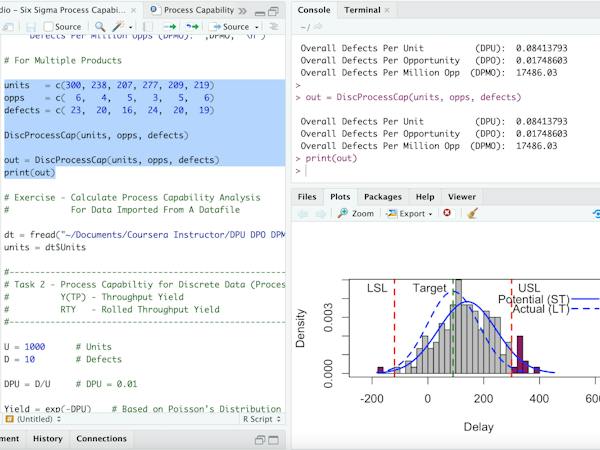Switch to the Process Capability script tab
The image size is (600, 450).
[x=192, y=10]
